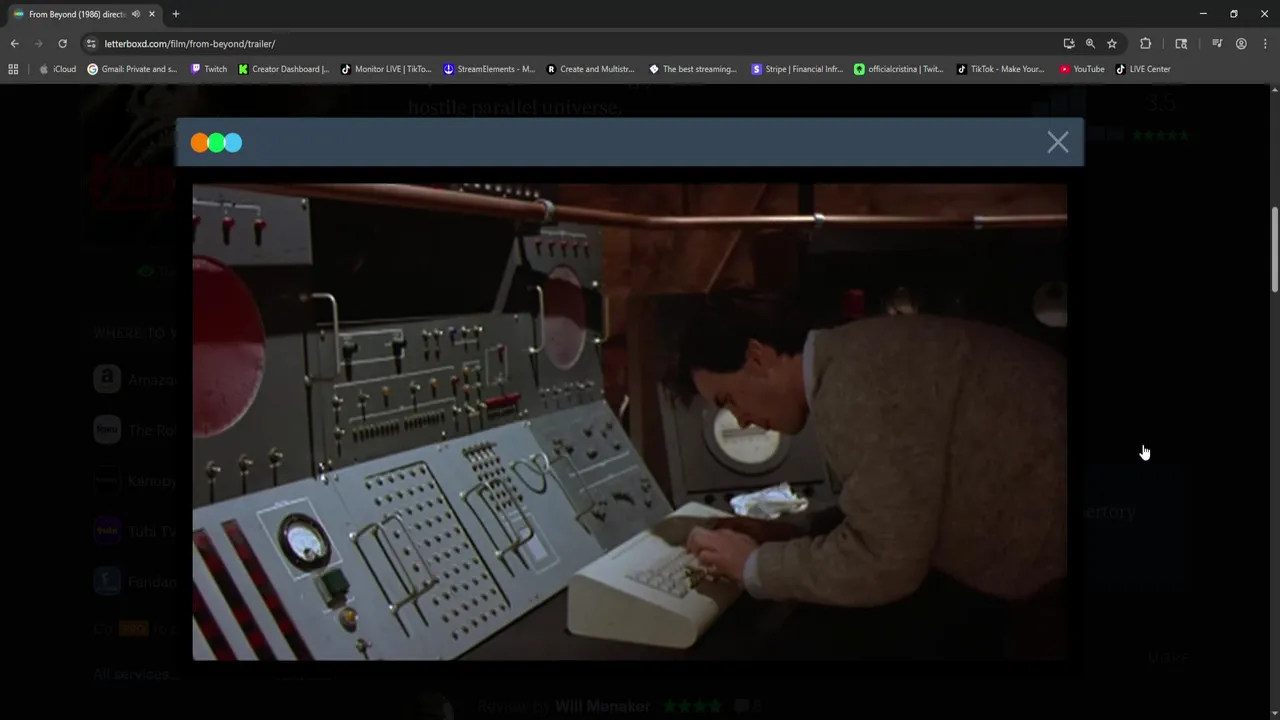Click the Letterboxd three-dot logo in the popup
This screenshot has height=720, width=1280.
pos(216,142)
